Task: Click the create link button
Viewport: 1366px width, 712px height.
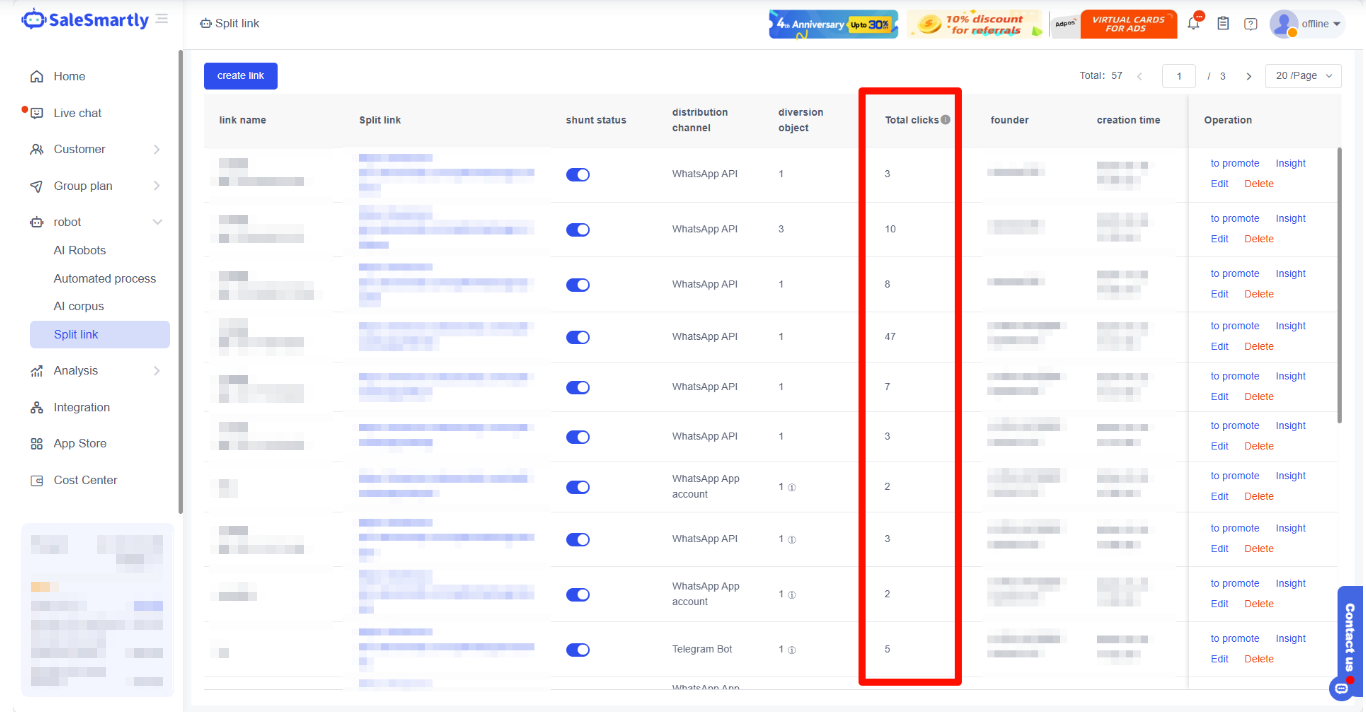Action: point(240,76)
